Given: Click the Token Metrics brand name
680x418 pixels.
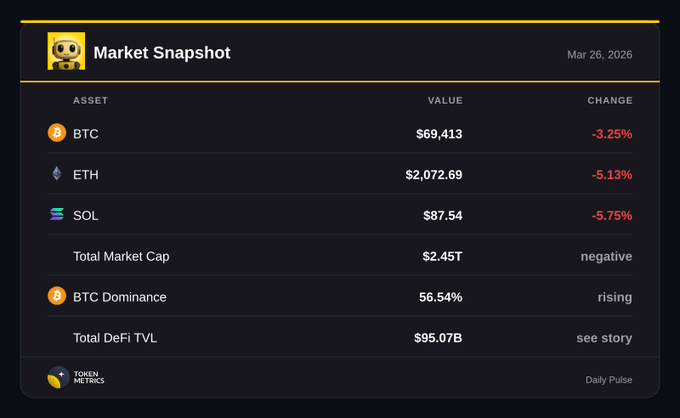Looking at the screenshot, I should [89, 378].
